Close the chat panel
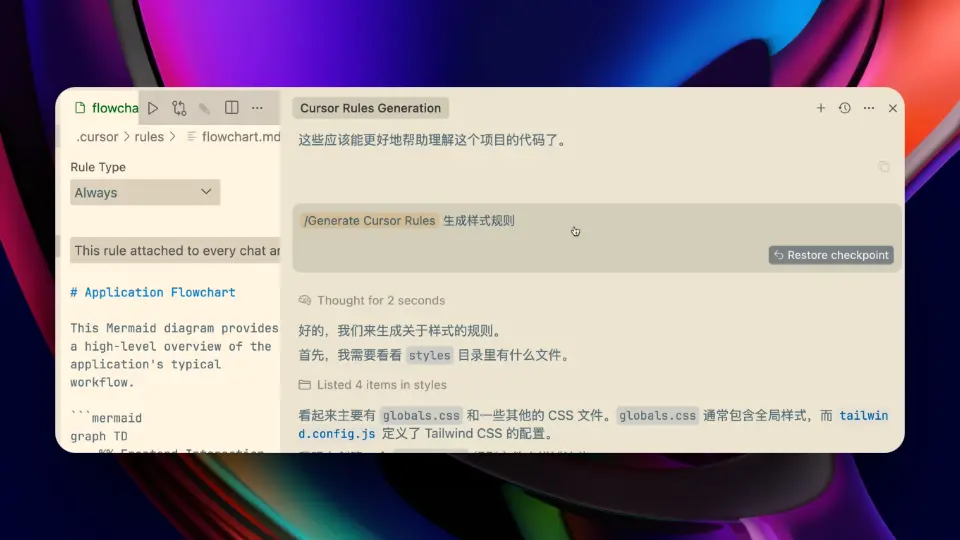The height and width of the screenshot is (540, 960). [893, 108]
